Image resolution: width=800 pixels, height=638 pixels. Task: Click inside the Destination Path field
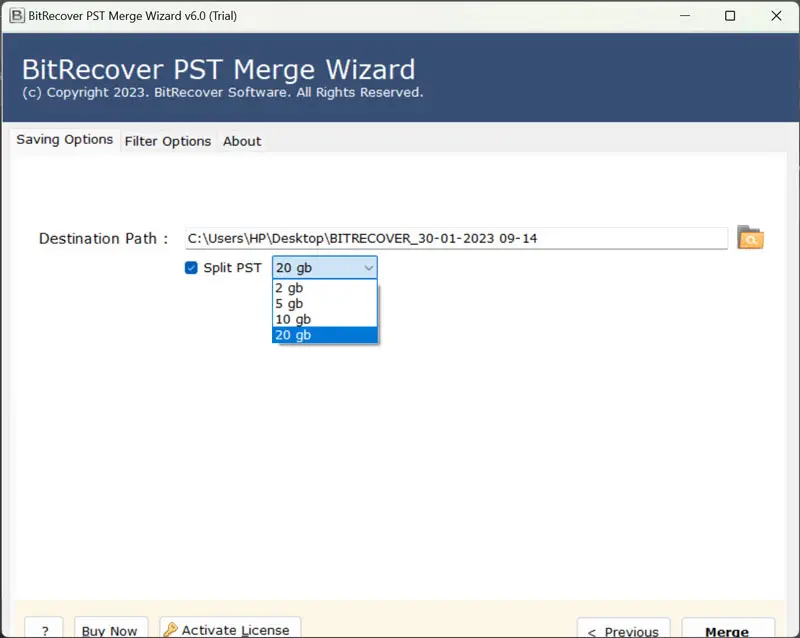pos(456,238)
